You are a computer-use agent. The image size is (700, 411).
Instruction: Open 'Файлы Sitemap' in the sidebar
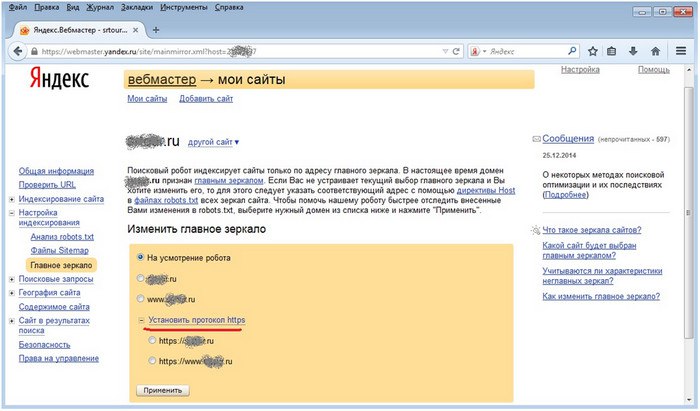click(x=59, y=250)
